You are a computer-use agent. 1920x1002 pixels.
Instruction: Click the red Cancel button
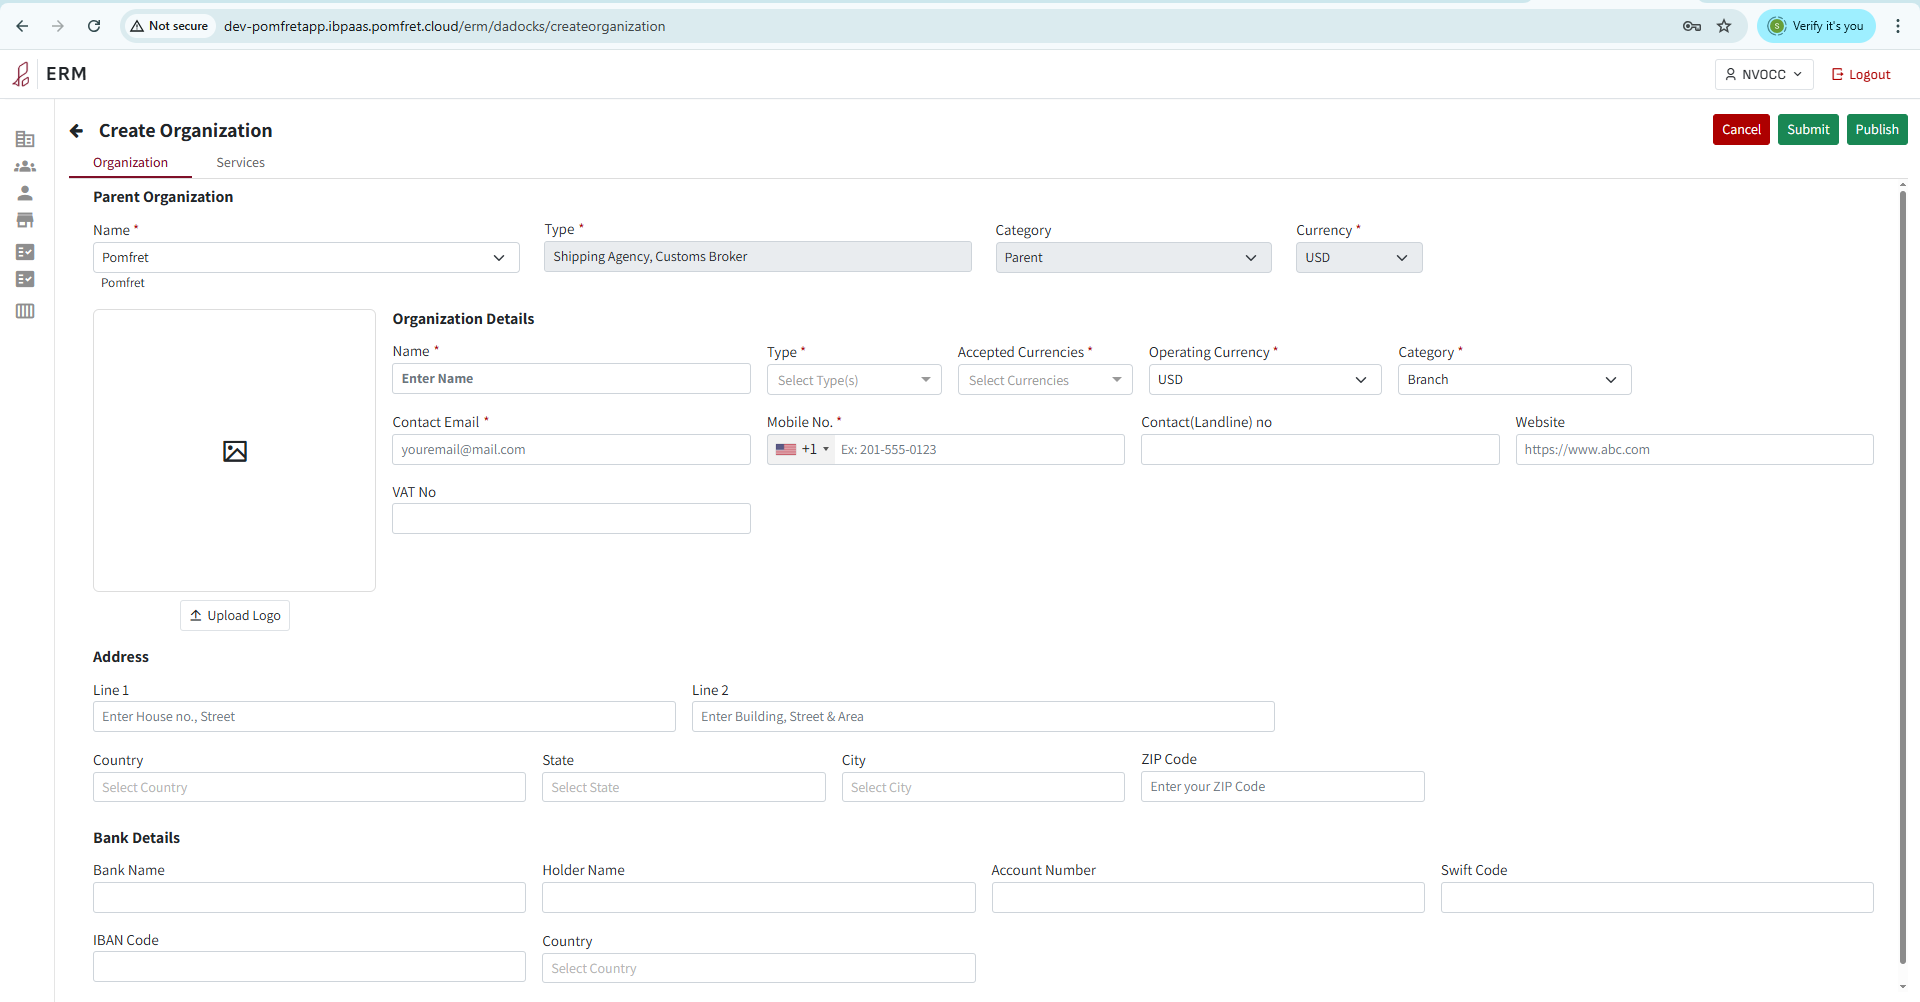[x=1740, y=130]
